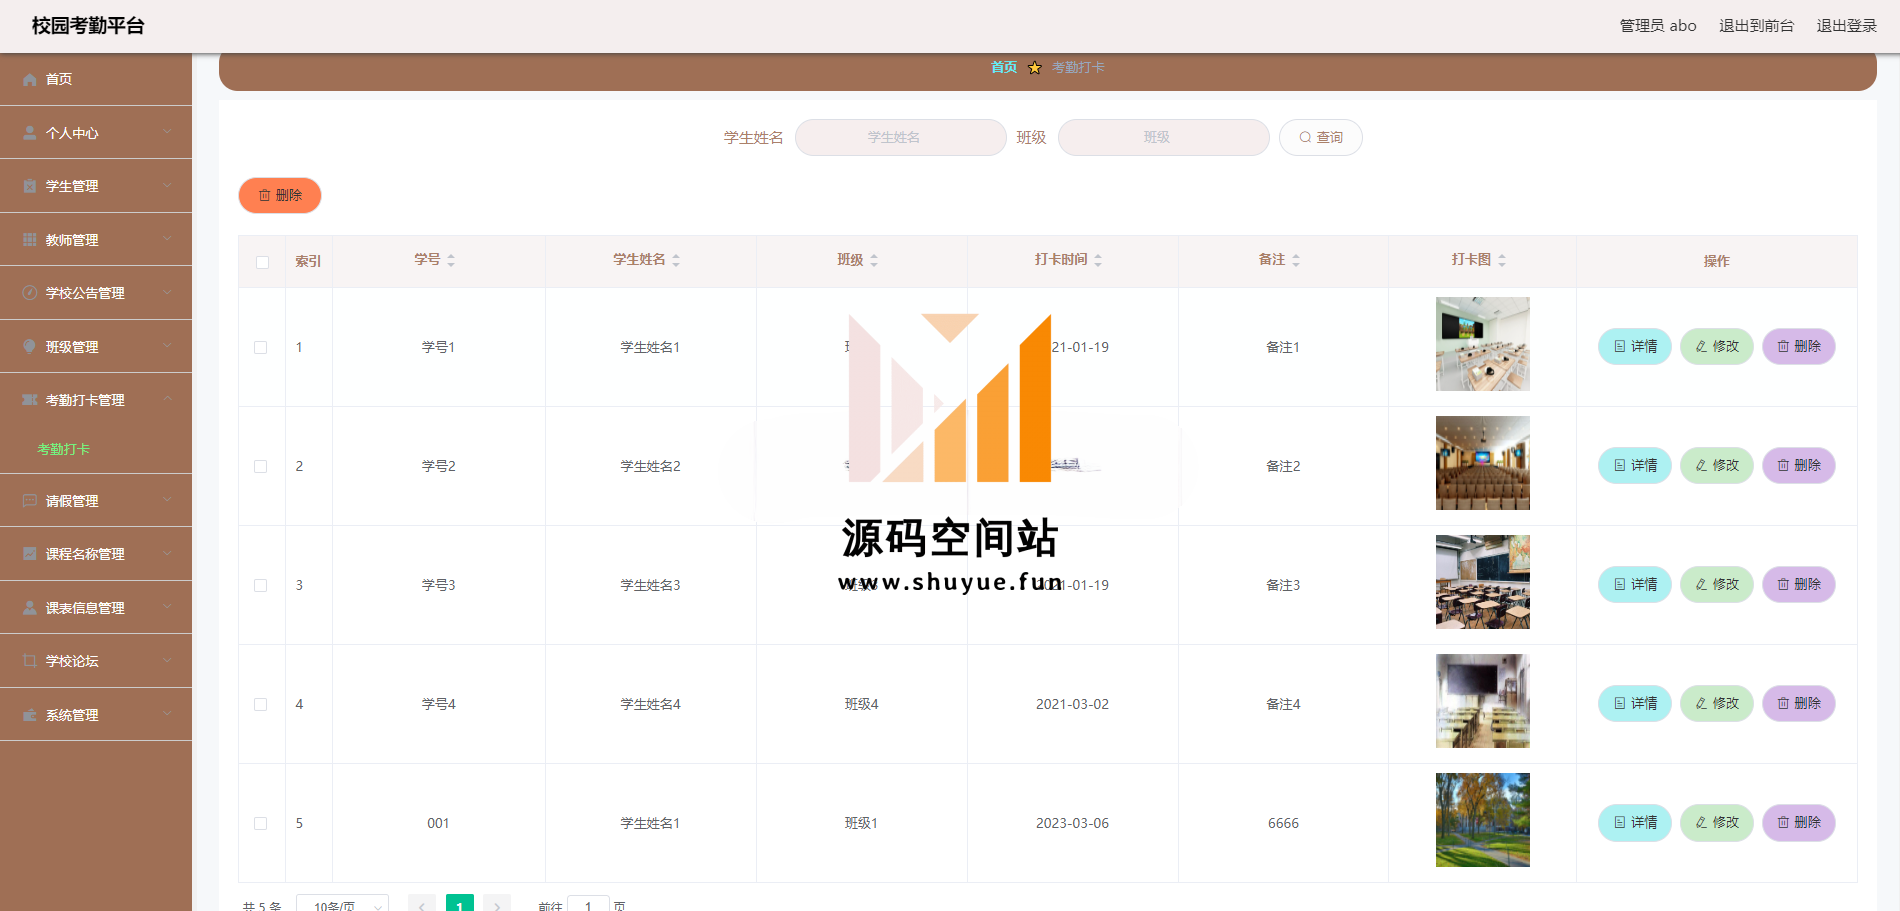
Task: Sort by 打卡图 column arrows
Action: point(1502,260)
